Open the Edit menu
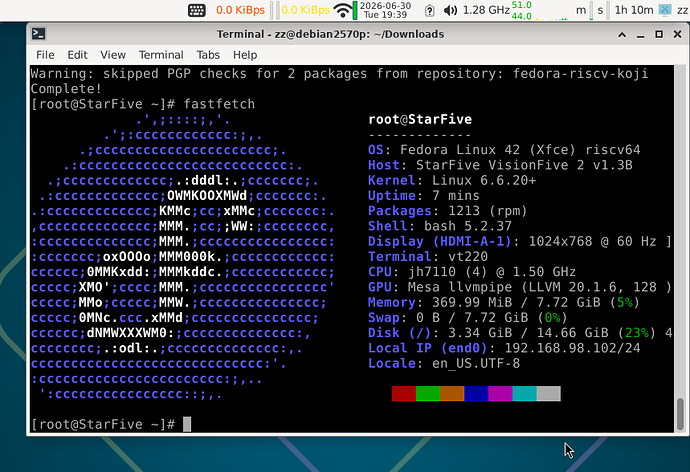Image resolution: width=690 pixels, height=472 pixels. pos(77,55)
